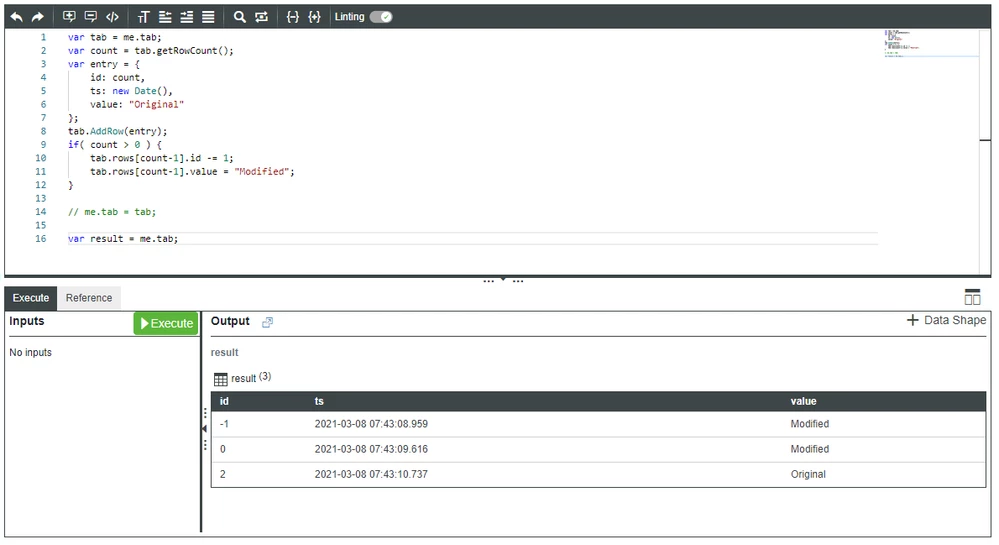The image size is (999, 545).
Task: Click the font size icon
Action: click(x=143, y=17)
